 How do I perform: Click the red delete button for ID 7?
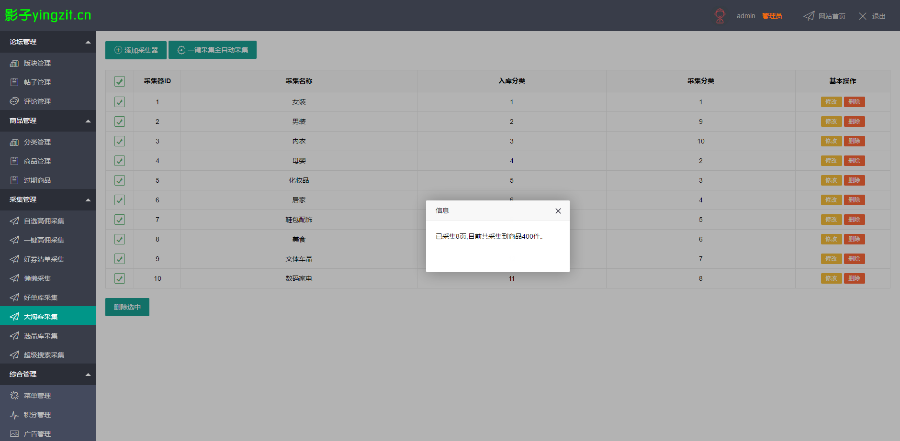(x=854, y=219)
